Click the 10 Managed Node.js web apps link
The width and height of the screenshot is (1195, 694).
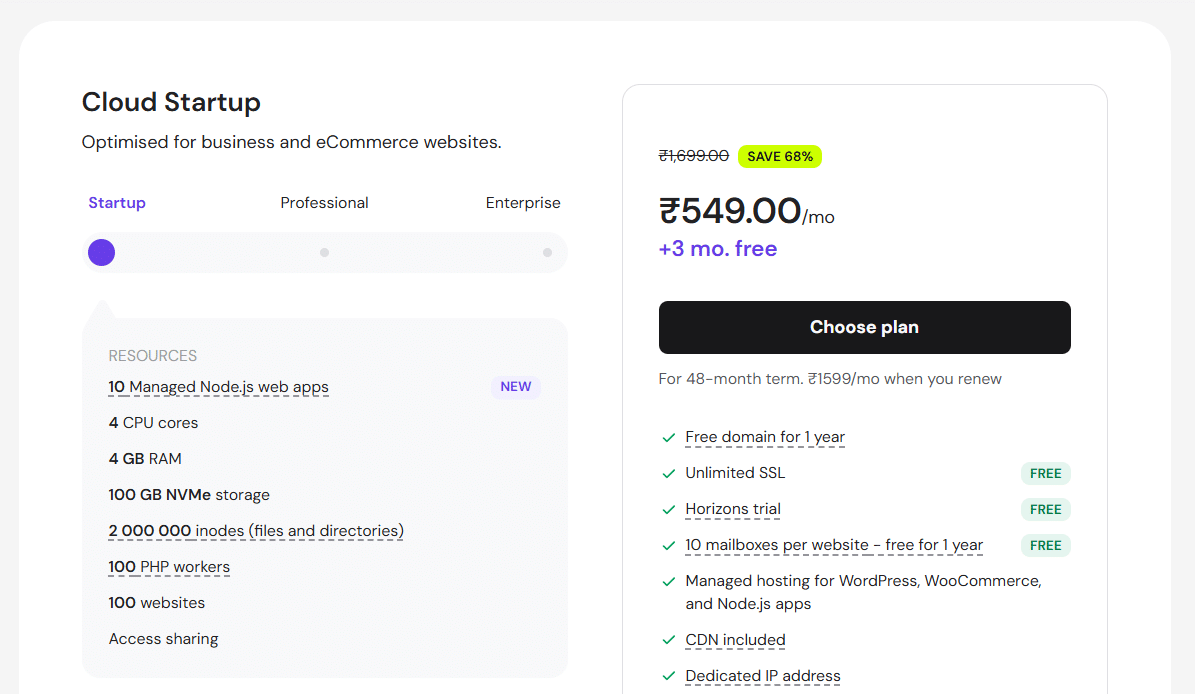[x=218, y=387]
